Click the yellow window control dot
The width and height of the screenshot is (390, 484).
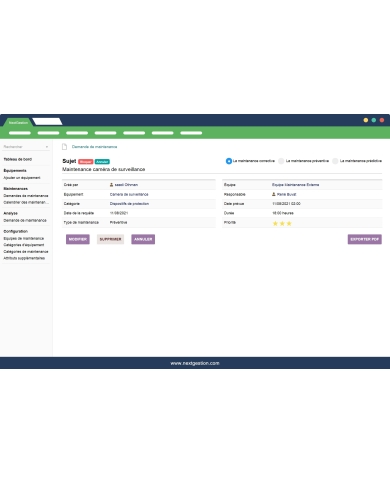tap(366, 120)
